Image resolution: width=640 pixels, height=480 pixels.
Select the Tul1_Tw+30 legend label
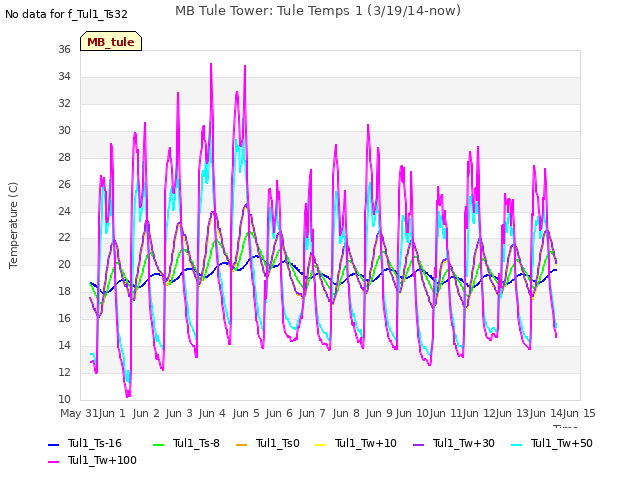tap(464, 443)
